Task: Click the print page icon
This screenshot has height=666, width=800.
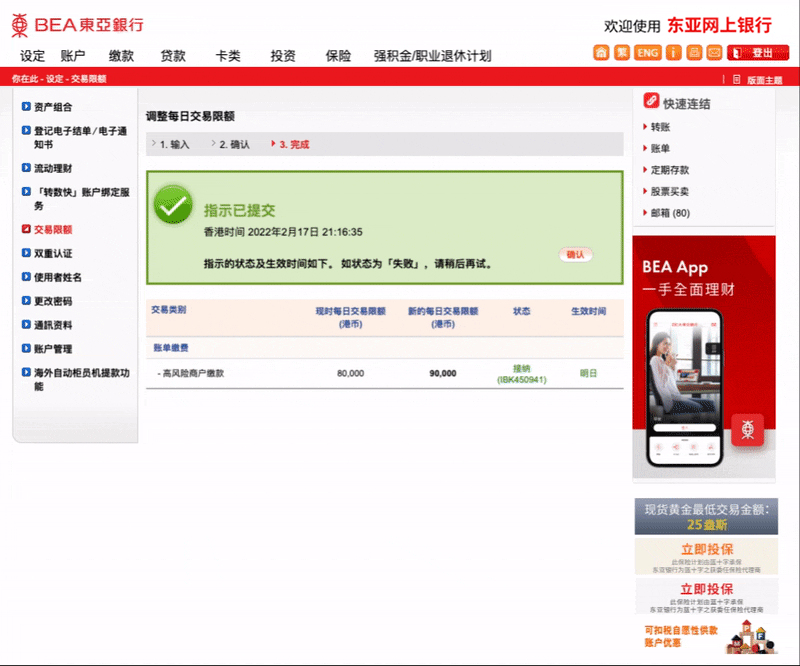Action: click(x=694, y=53)
